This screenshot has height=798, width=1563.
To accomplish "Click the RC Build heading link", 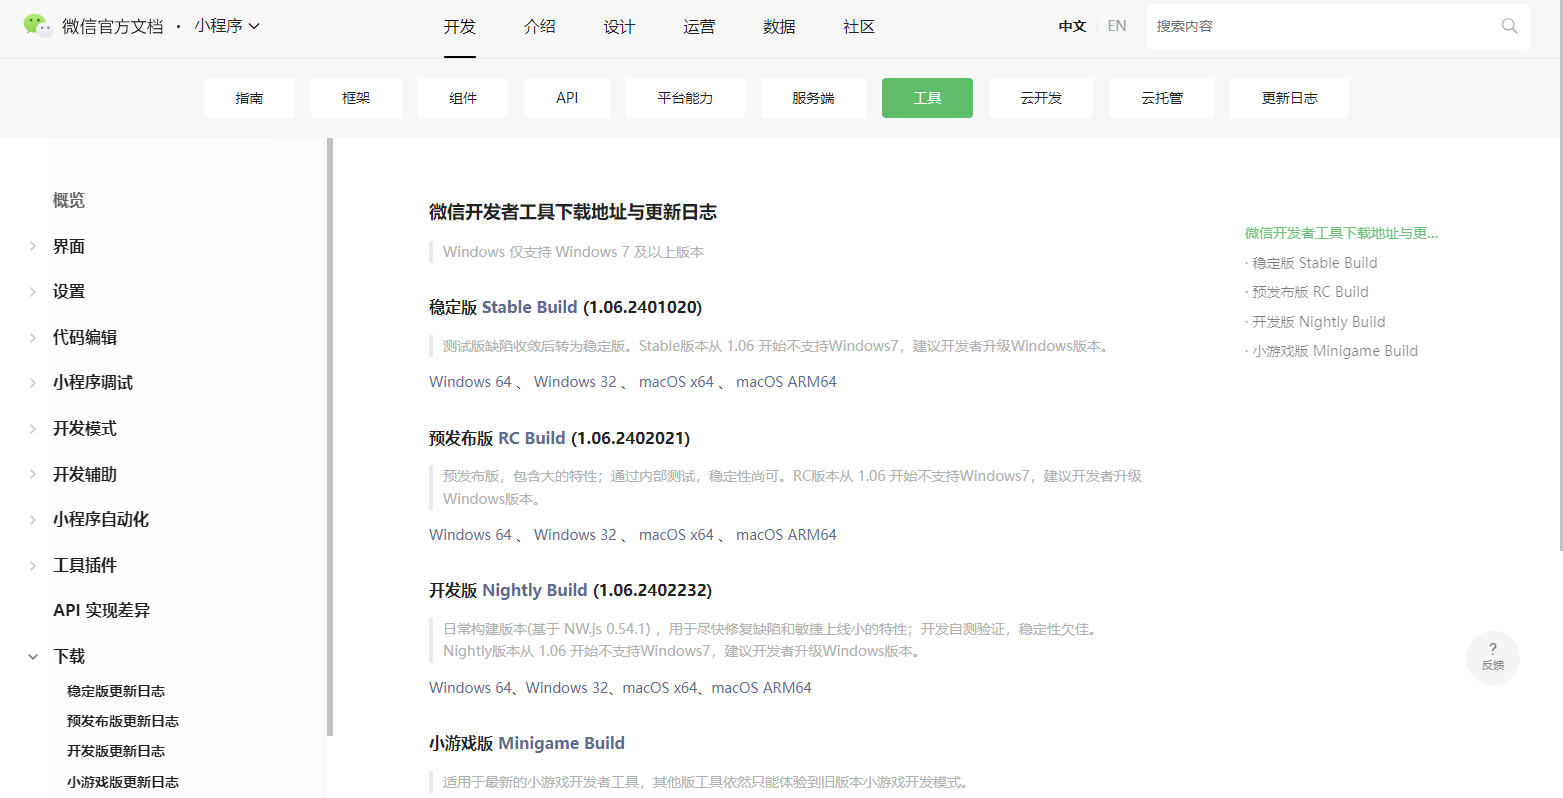I will tap(532, 438).
